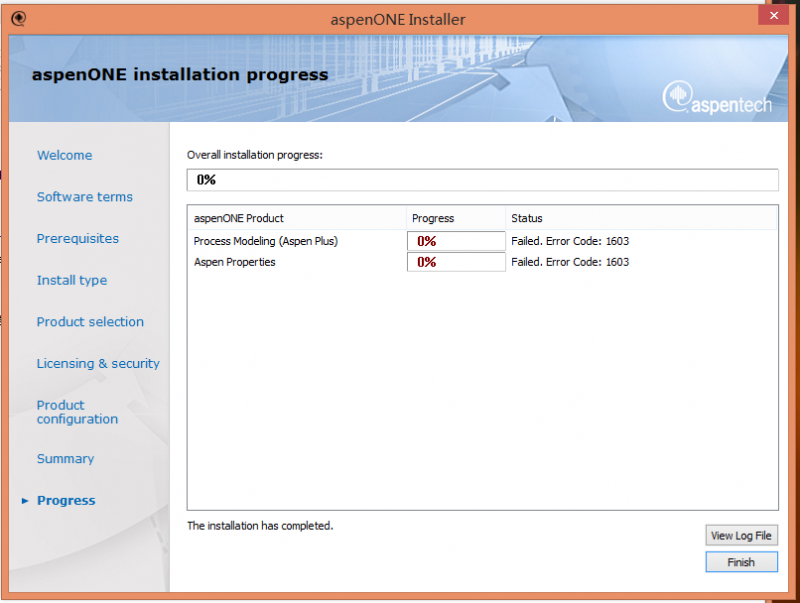Open the Product configuration step

(x=77, y=412)
